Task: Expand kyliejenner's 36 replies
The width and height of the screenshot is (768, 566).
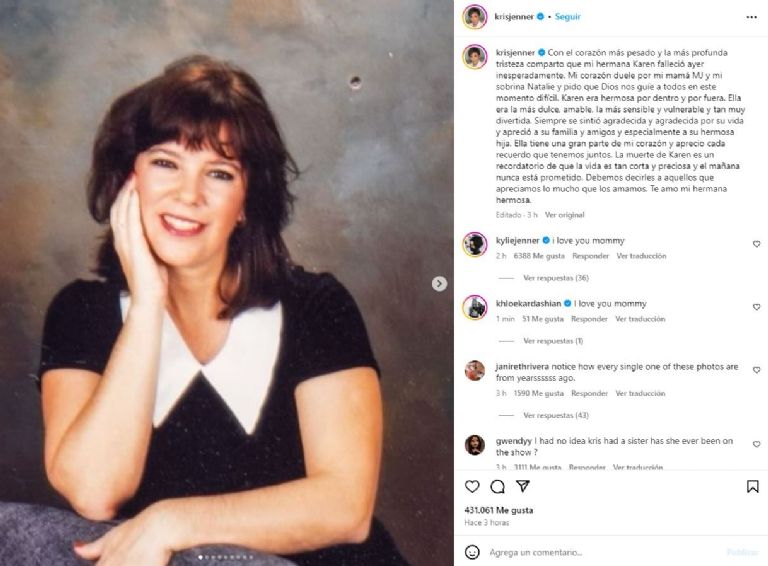Action: [x=555, y=278]
